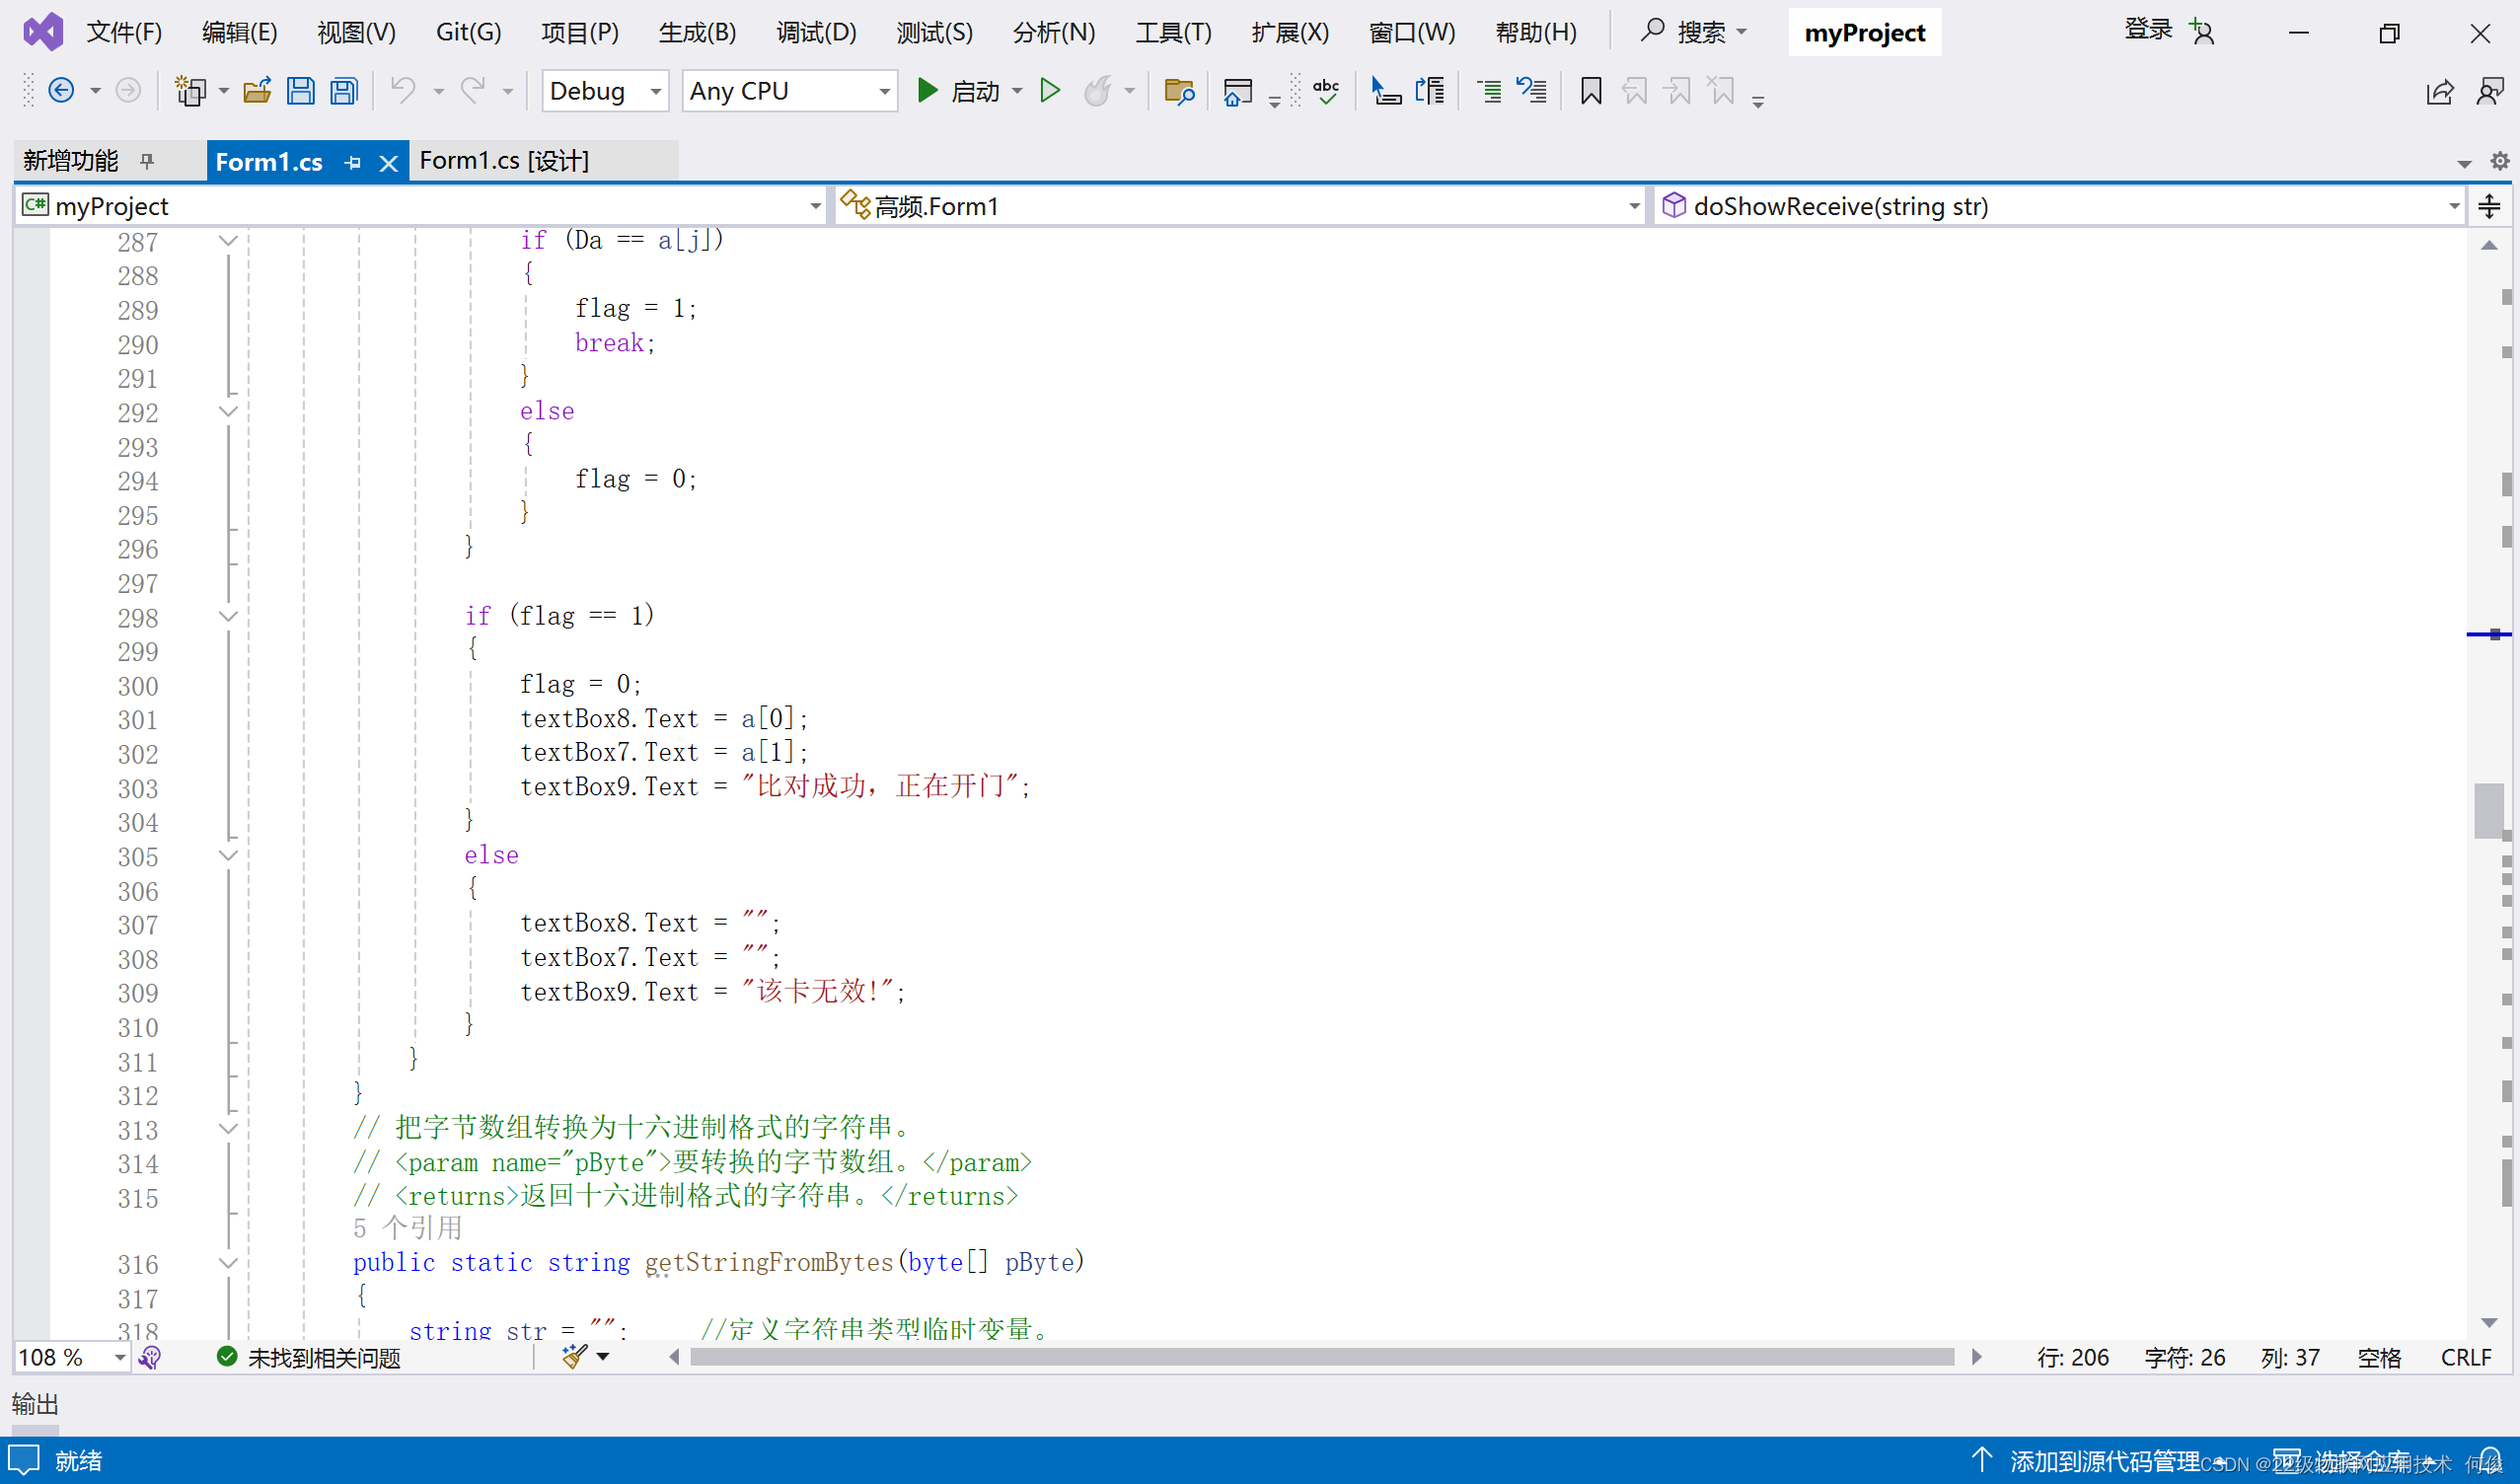Open the 帮助(H) menu
This screenshot has height=1484, width=2520.
(1536, 32)
